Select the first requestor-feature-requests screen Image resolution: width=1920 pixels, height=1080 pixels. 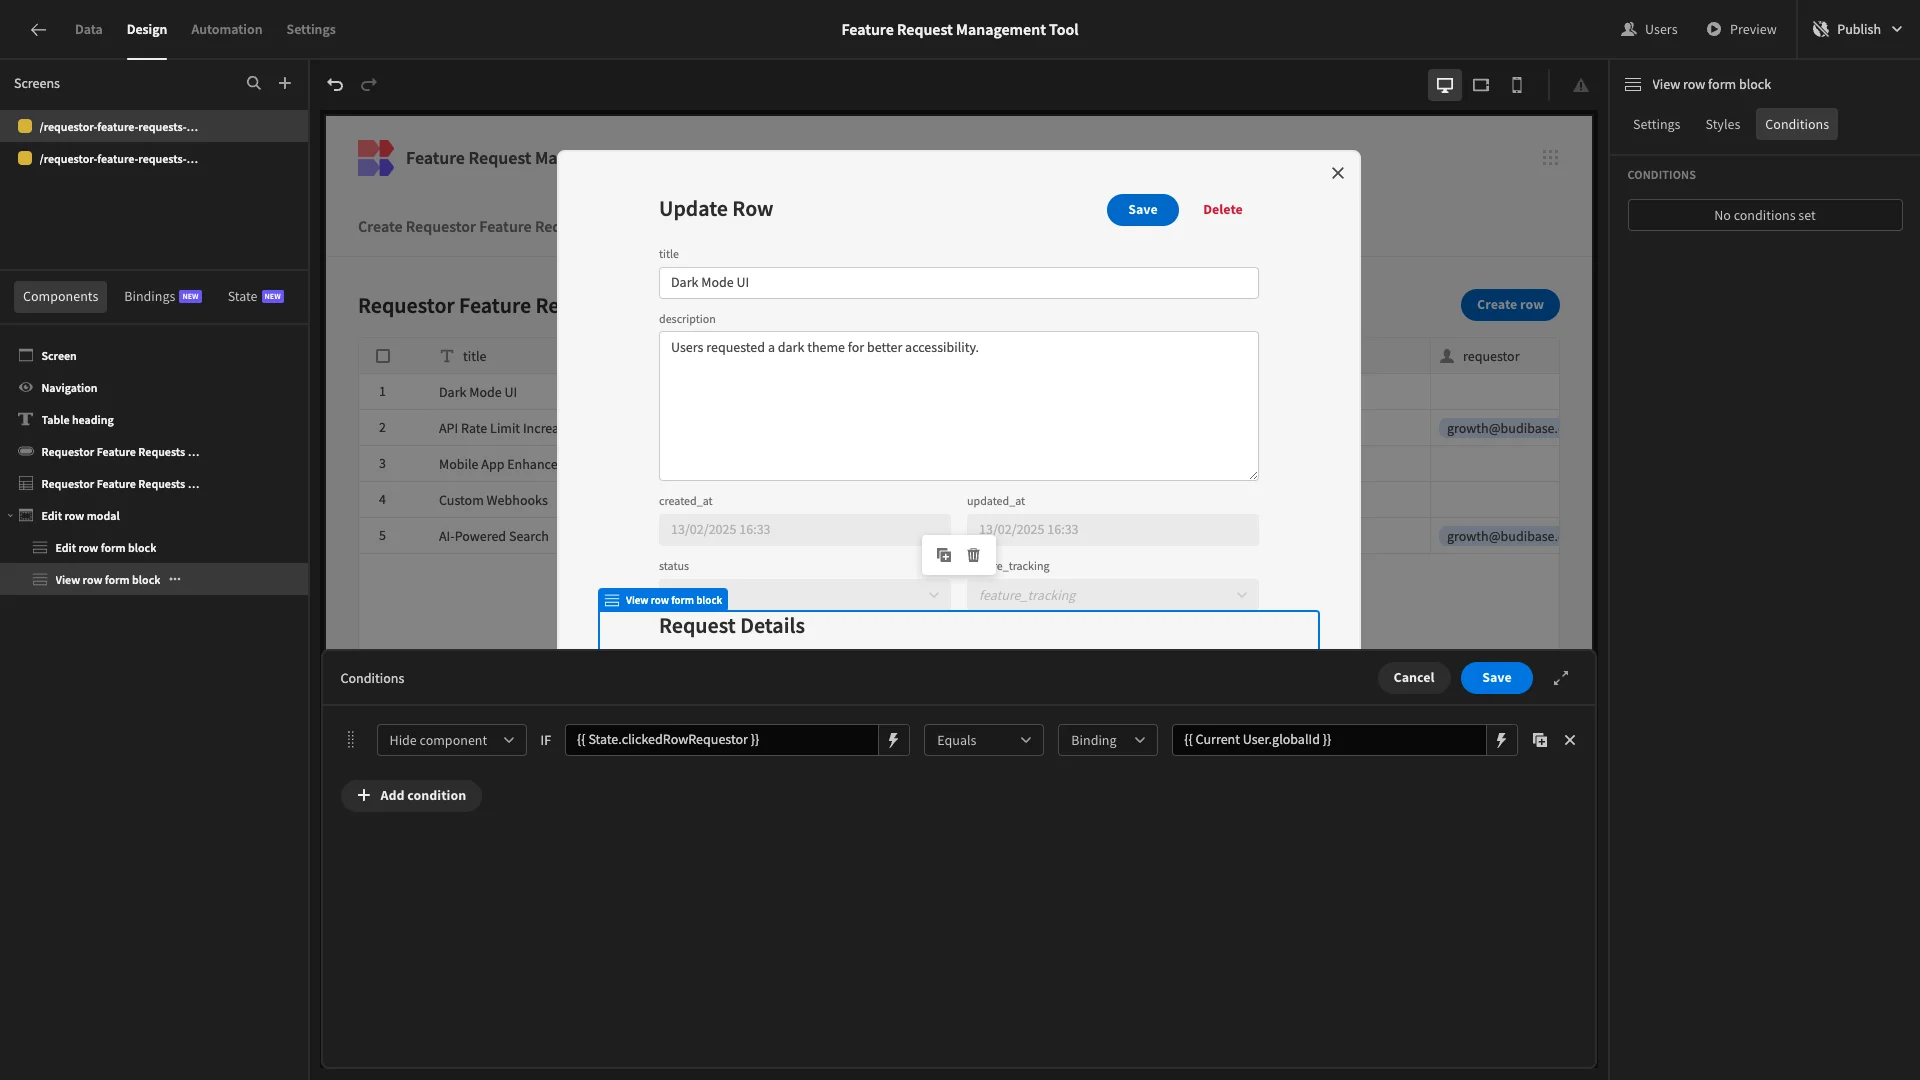pos(154,127)
